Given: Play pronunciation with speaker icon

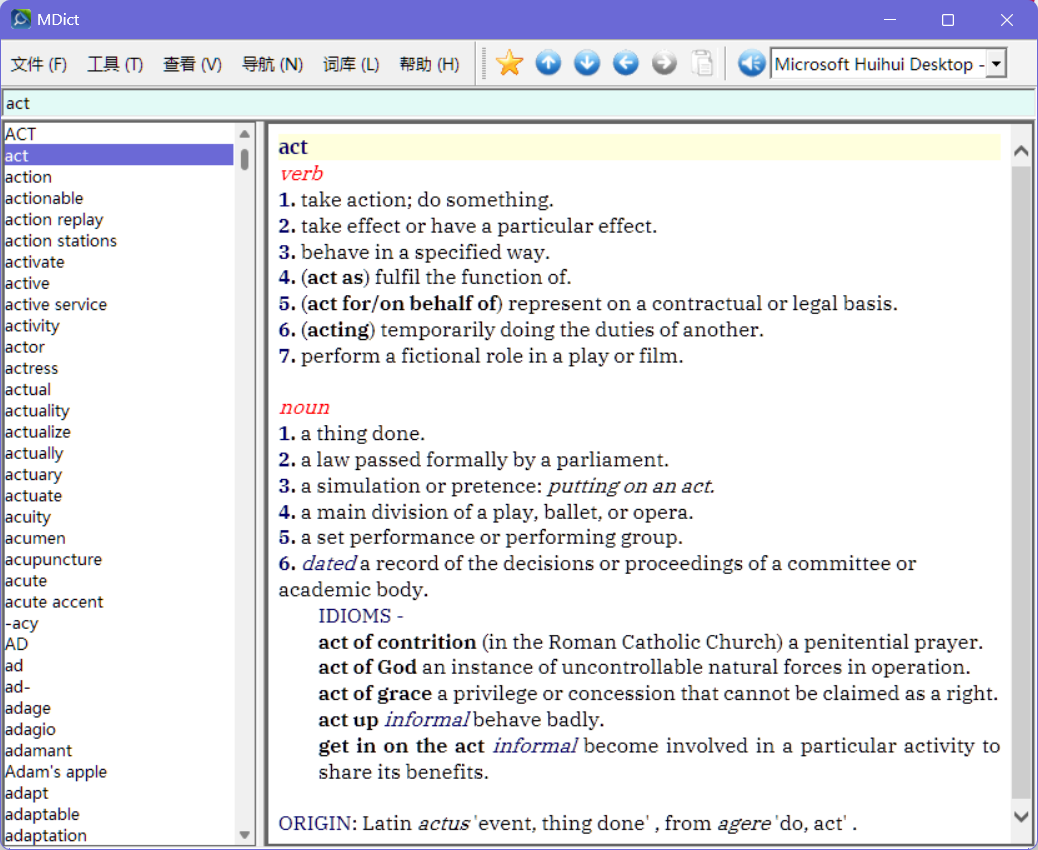Looking at the screenshot, I should [x=751, y=64].
